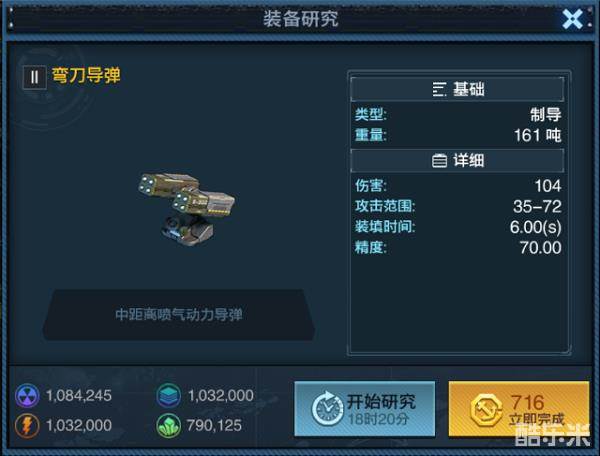Close the 装备研究 dialog
The width and height of the screenshot is (600, 456).
[572, 19]
